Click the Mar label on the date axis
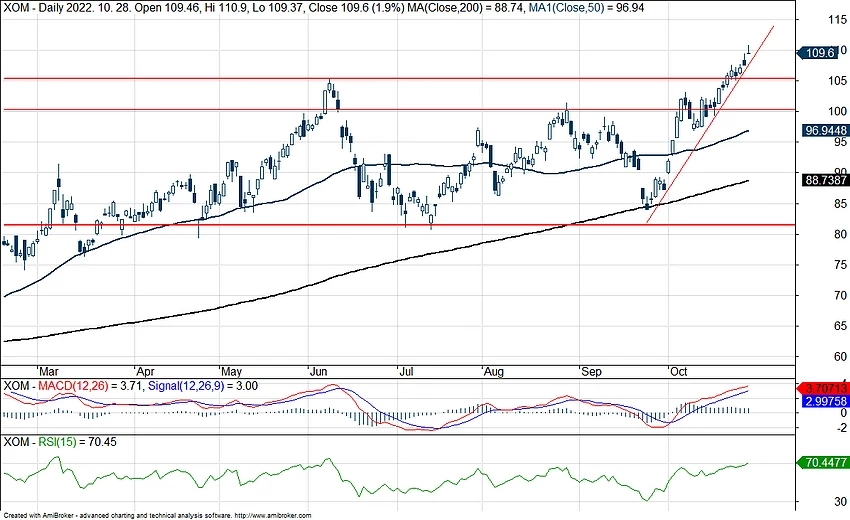The width and height of the screenshot is (850, 520). pos(49,371)
